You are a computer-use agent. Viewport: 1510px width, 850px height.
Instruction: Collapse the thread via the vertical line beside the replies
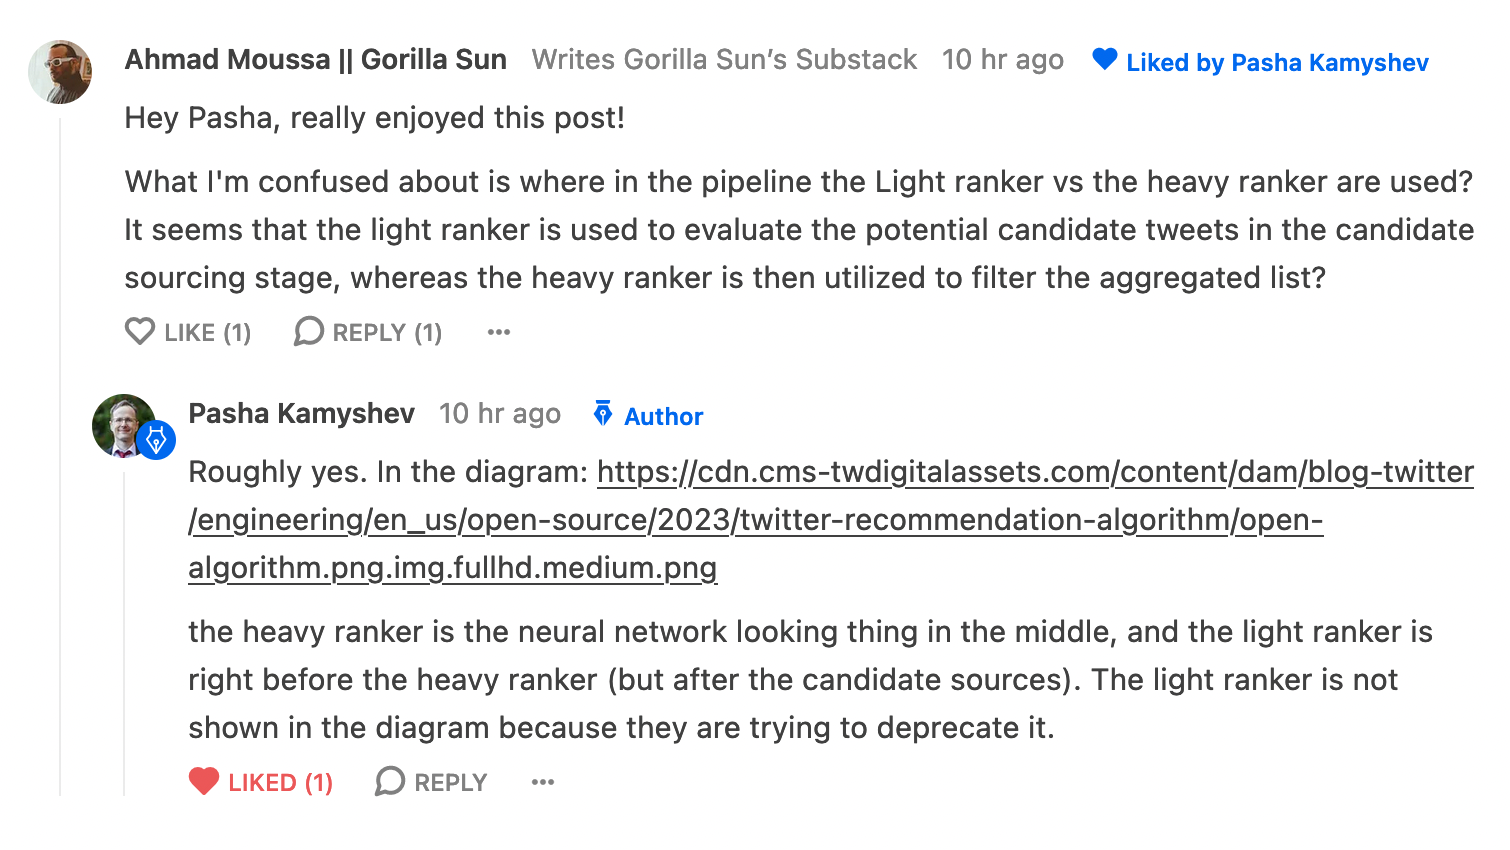coord(60,457)
